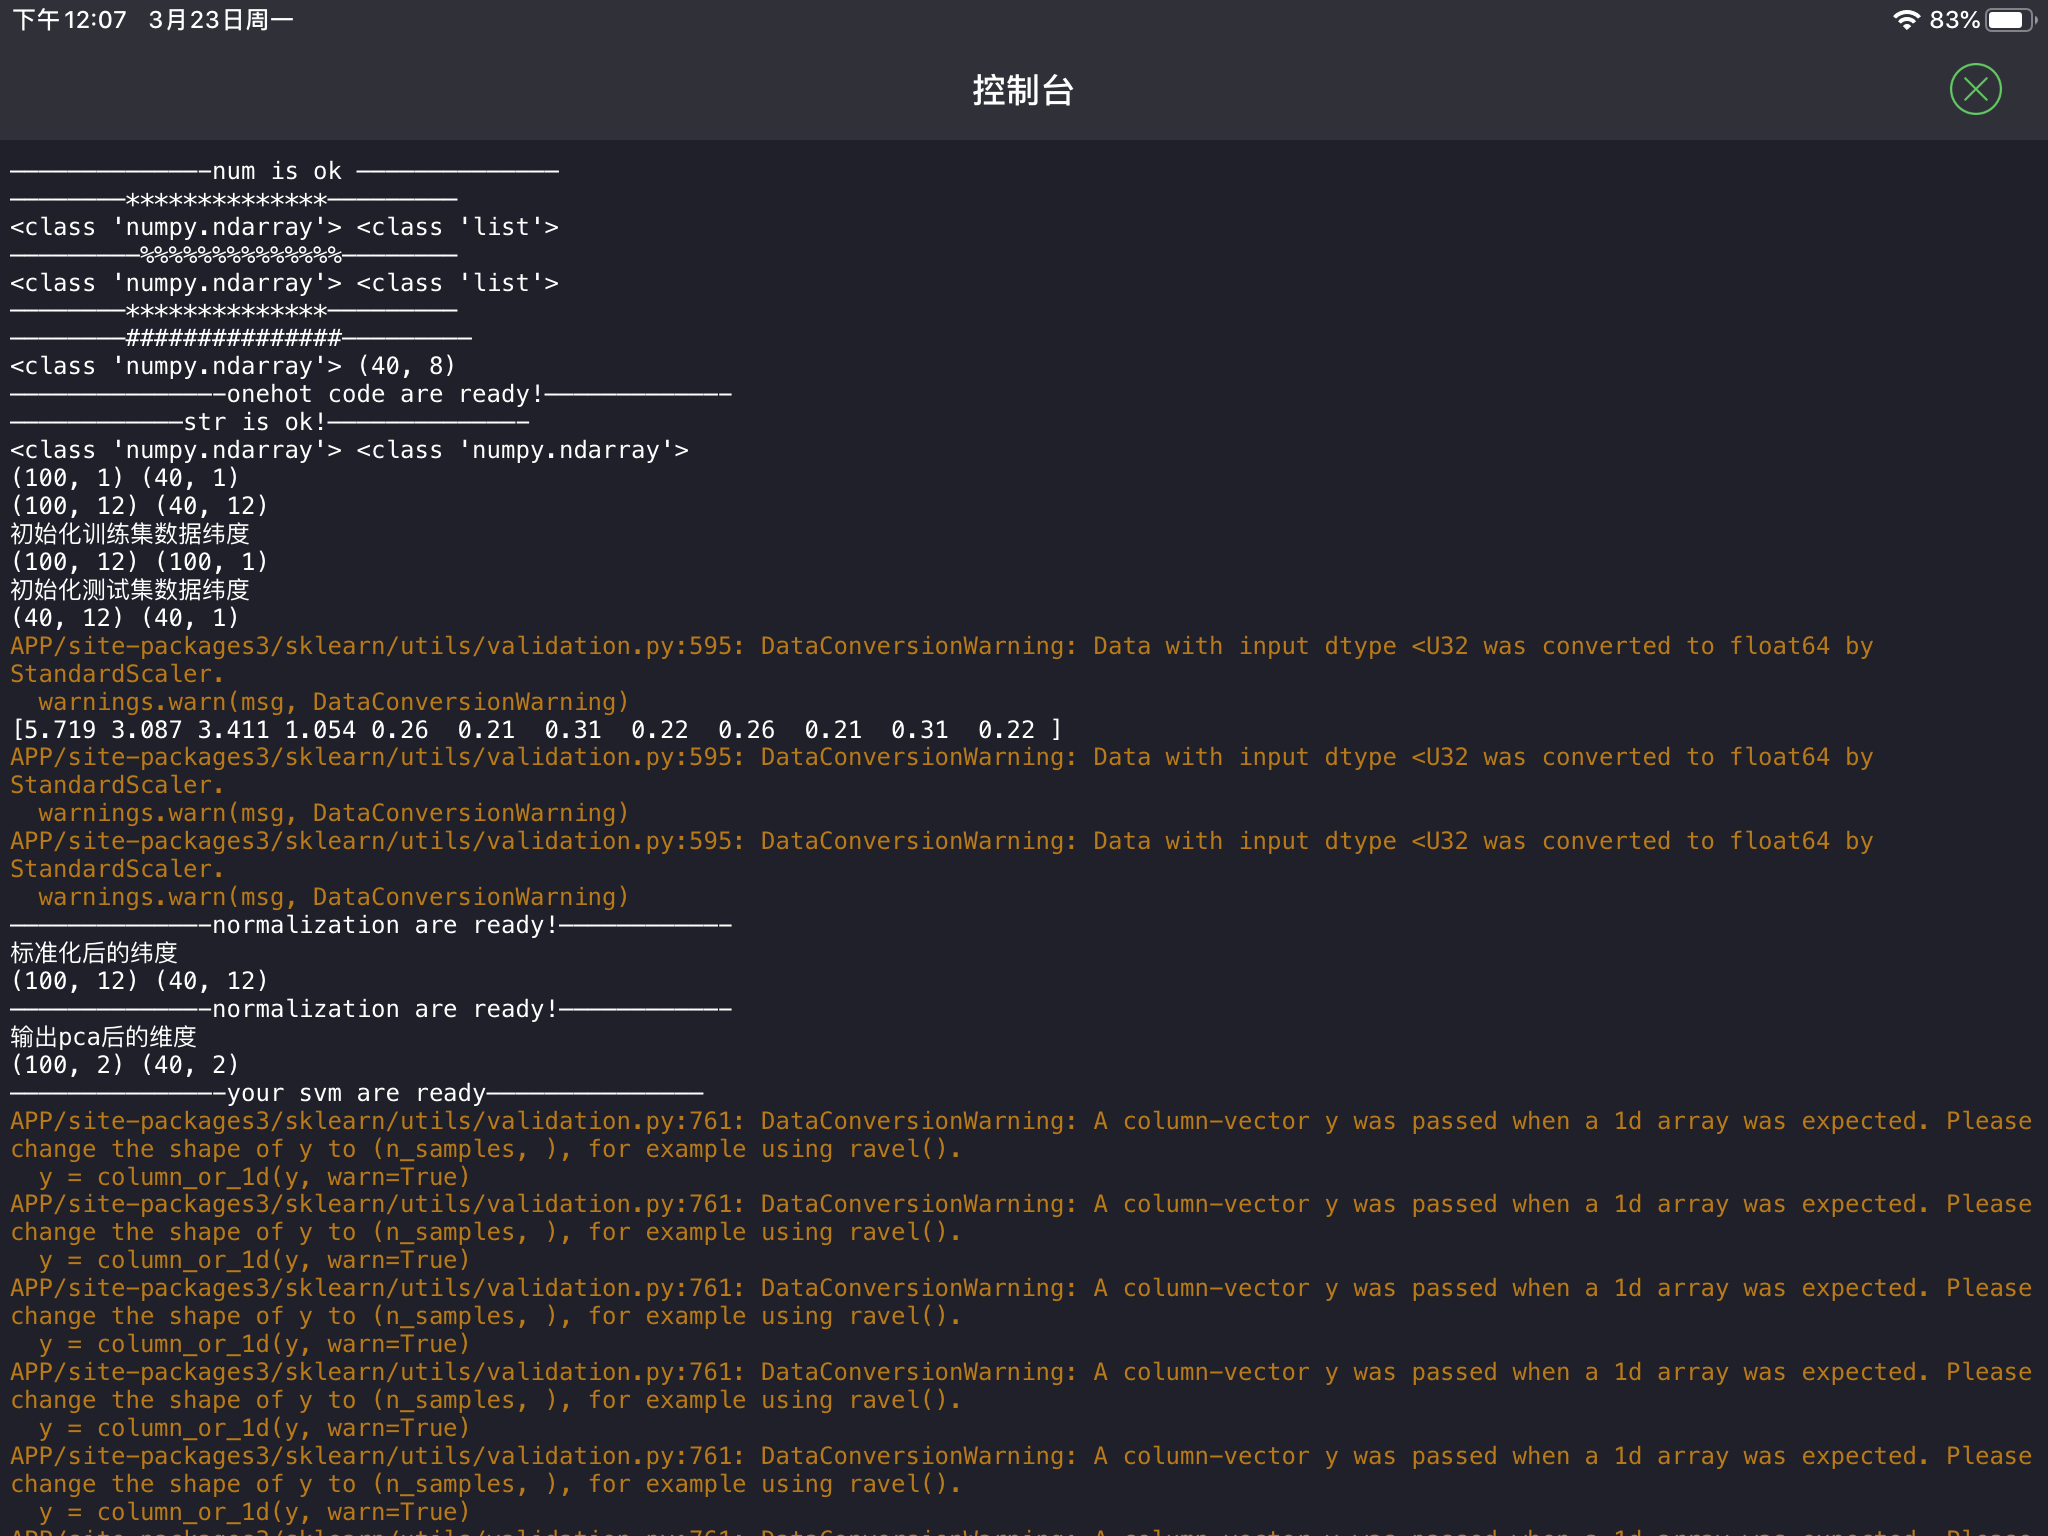
Task: Tap the 83% battery percentage text
Action: [x=1954, y=20]
